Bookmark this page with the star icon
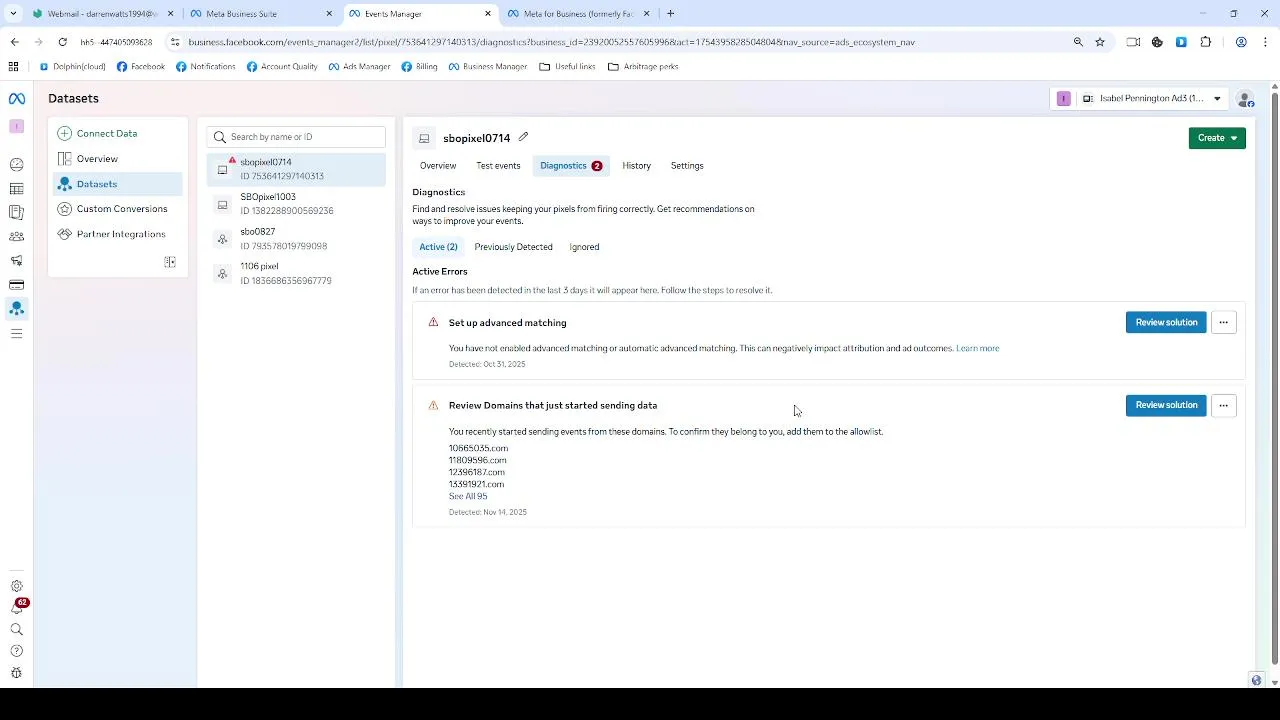The image size is (1280, 720). click(1100, 42)
